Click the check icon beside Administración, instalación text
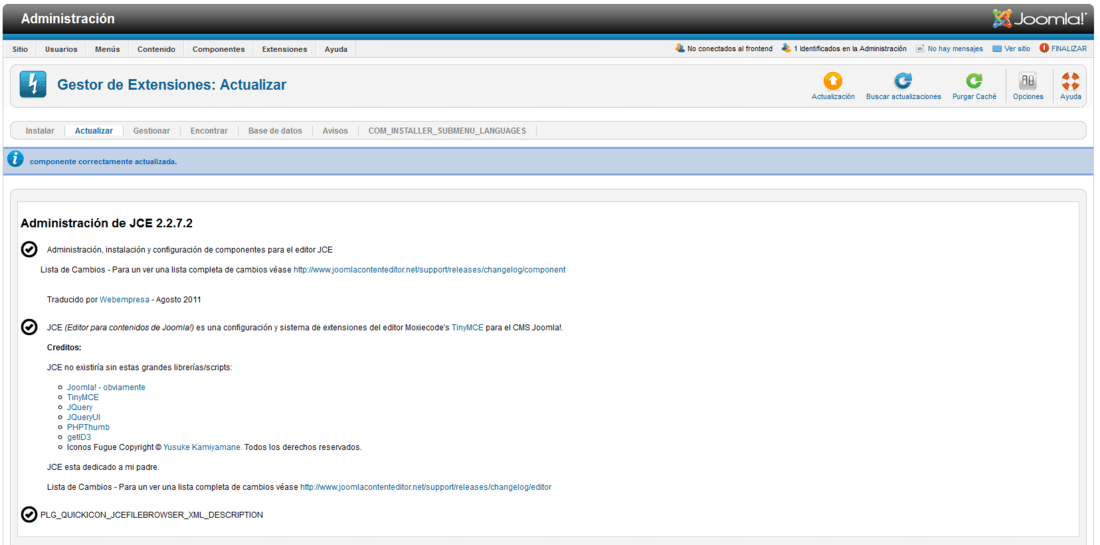1100x545 pixels. click(29, 249)
